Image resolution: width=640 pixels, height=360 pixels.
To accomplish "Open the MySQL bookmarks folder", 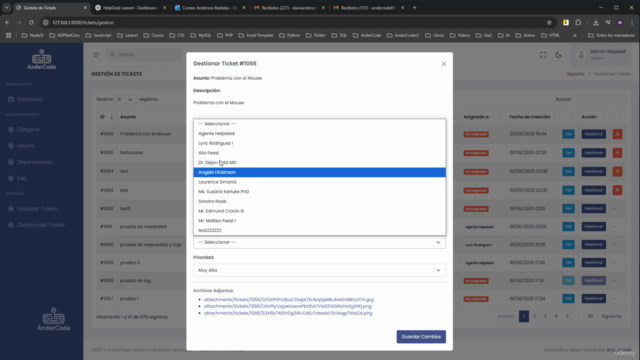I will tap(200, 36).
